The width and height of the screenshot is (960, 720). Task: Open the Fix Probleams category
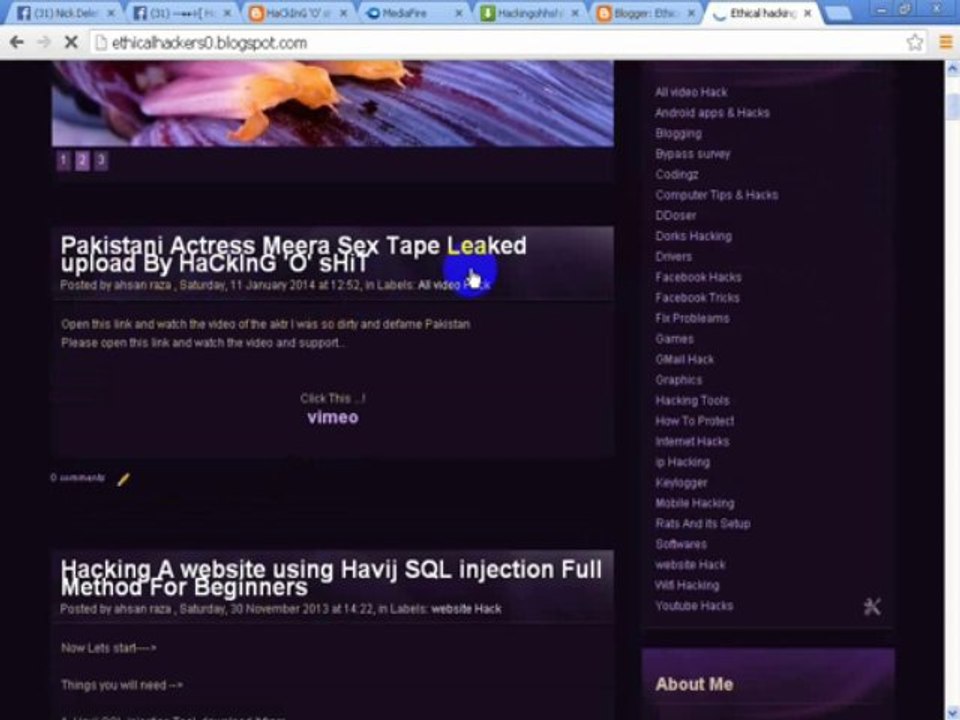(692, 318)
